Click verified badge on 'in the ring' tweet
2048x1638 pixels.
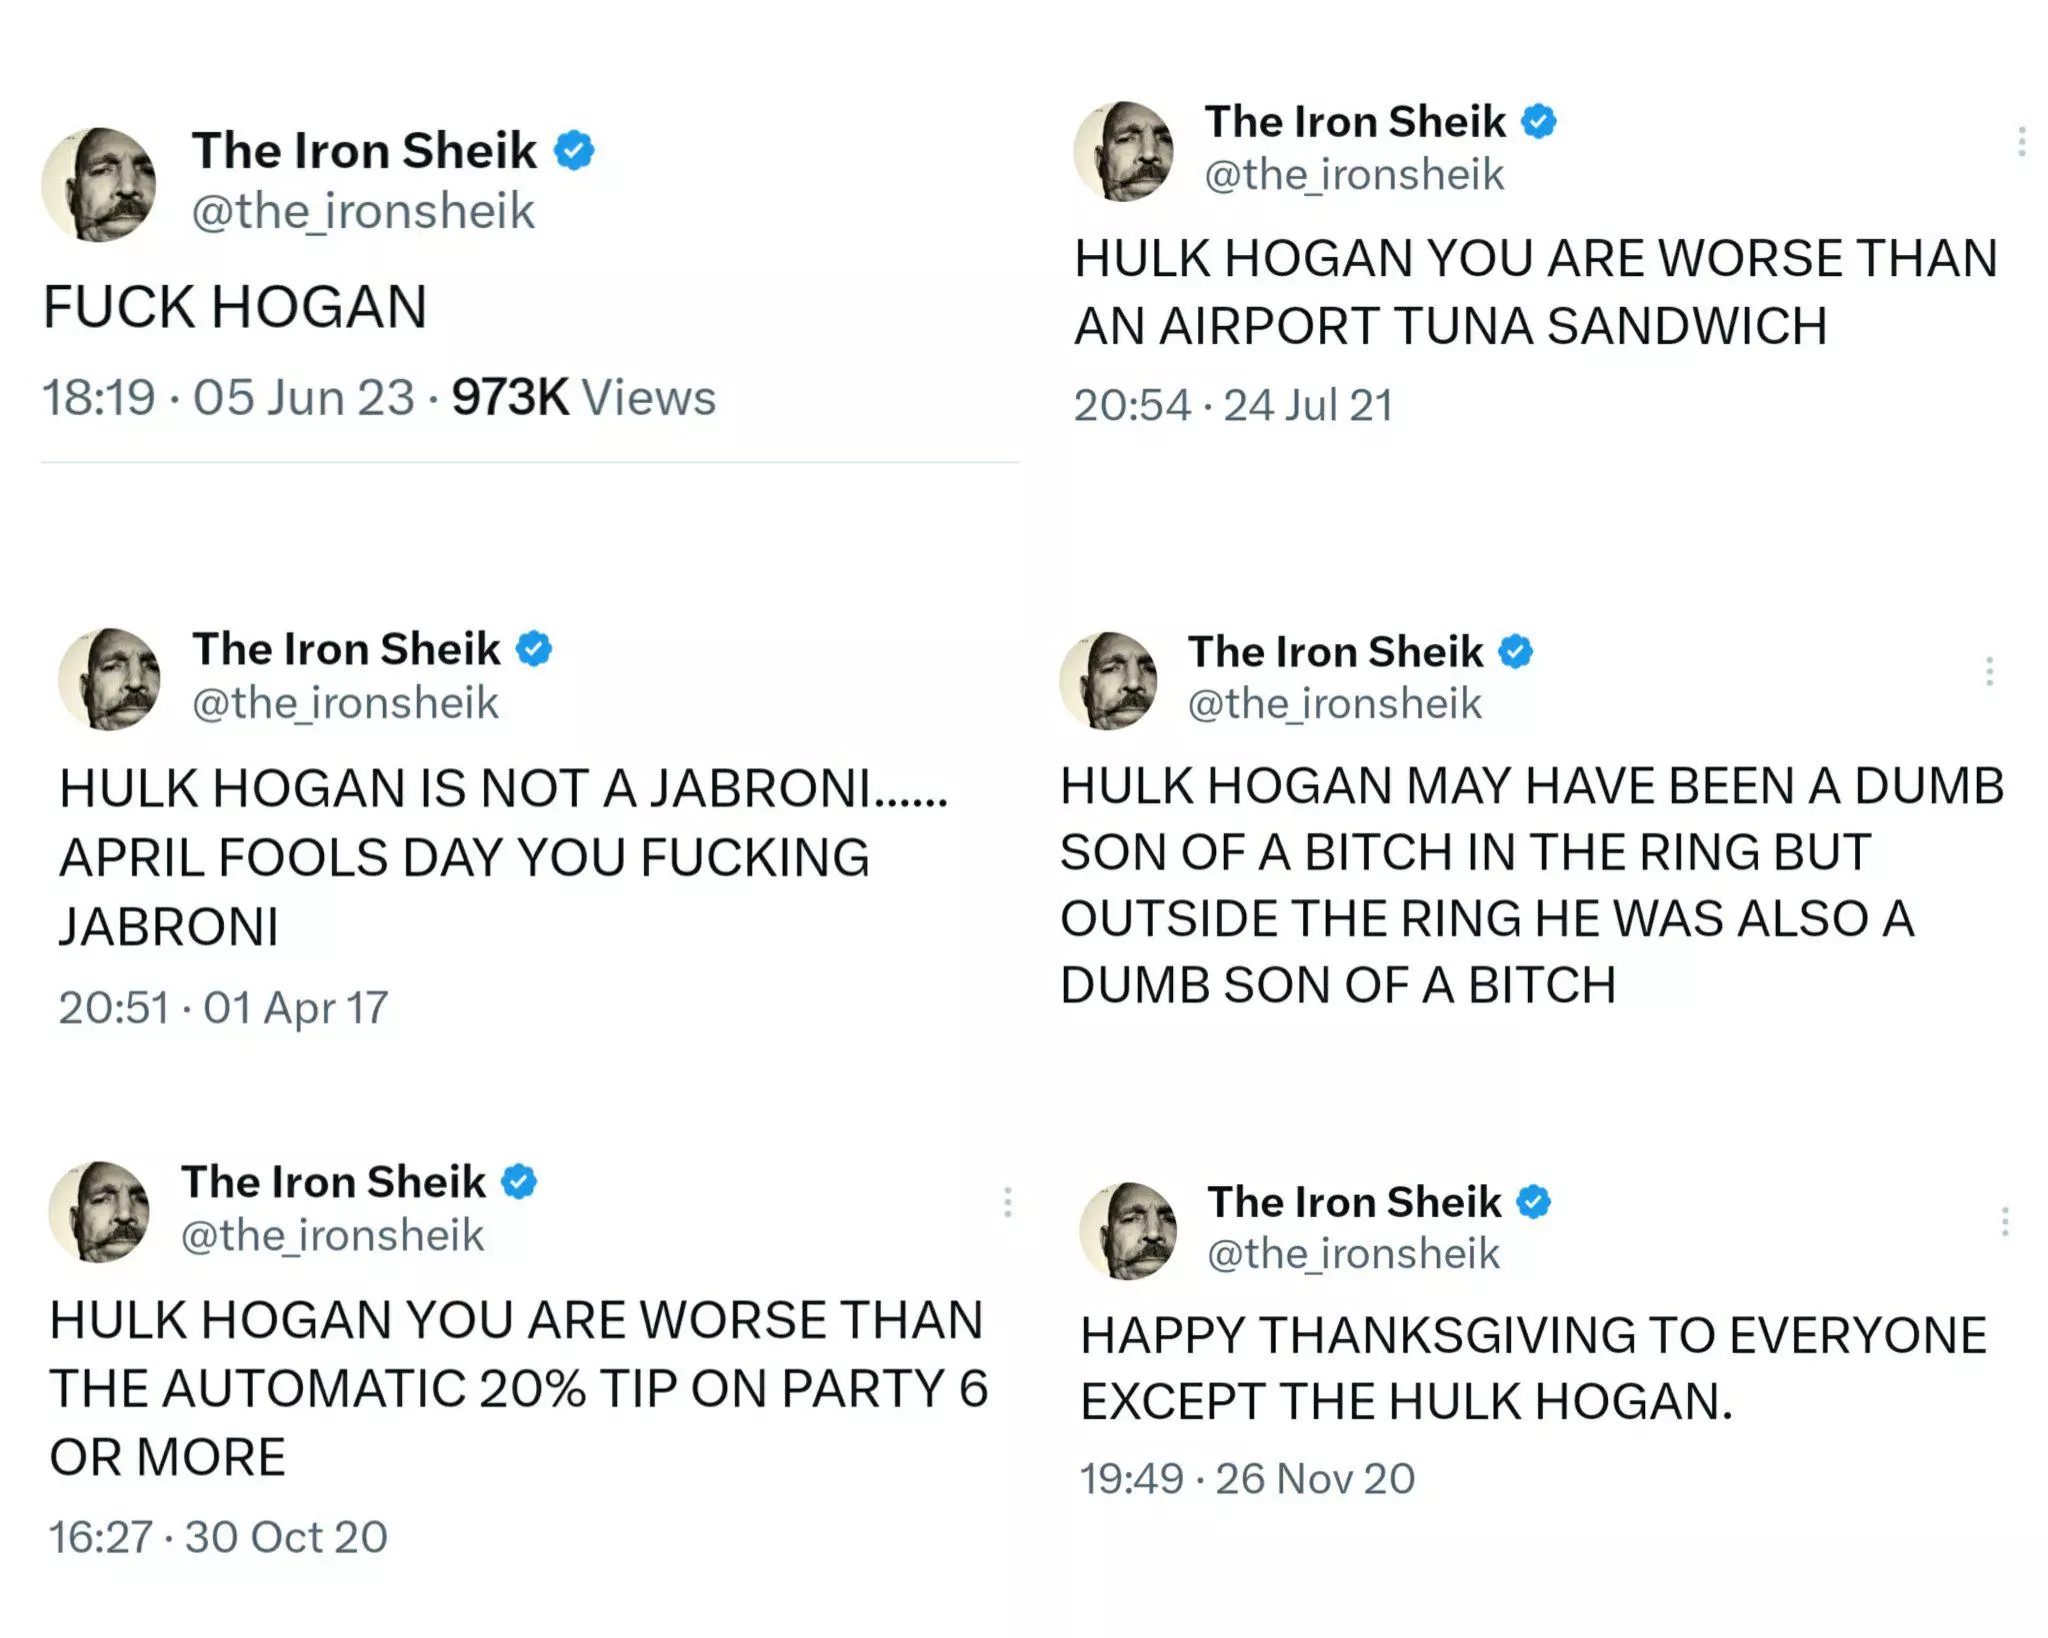point(1515,651)
